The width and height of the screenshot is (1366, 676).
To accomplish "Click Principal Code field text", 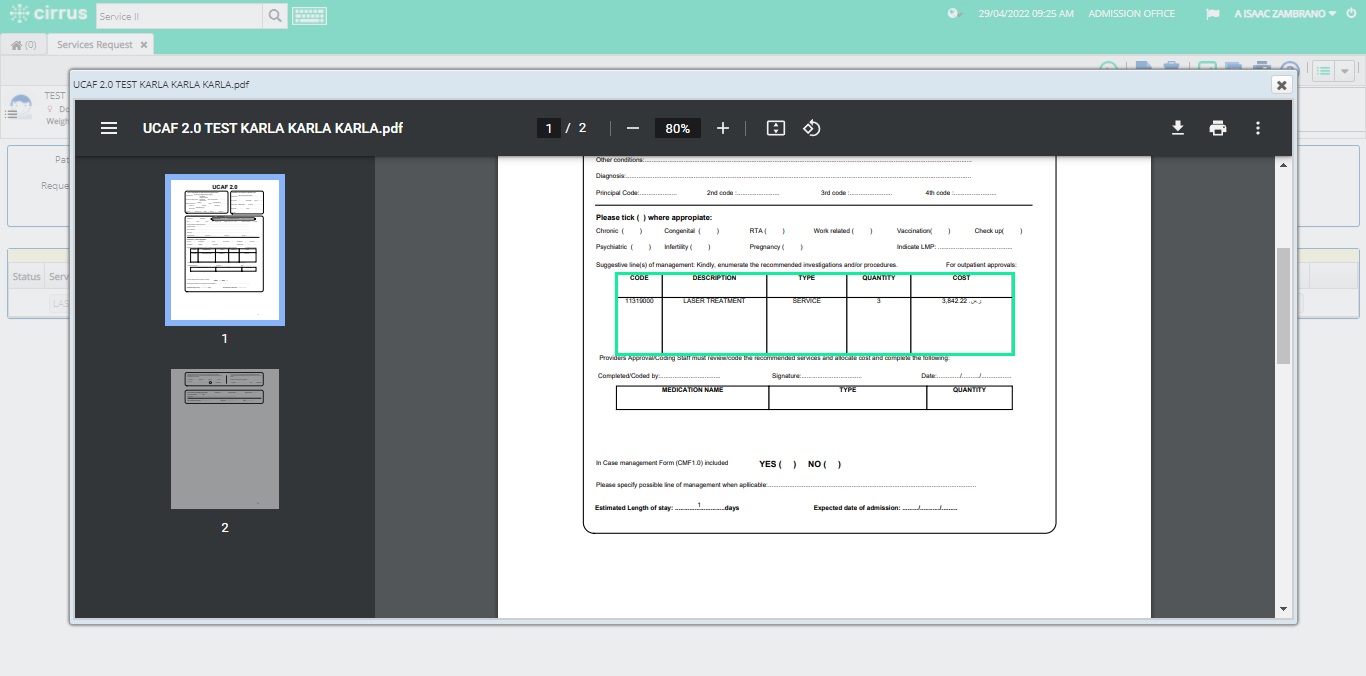I will tap(636, 193).
